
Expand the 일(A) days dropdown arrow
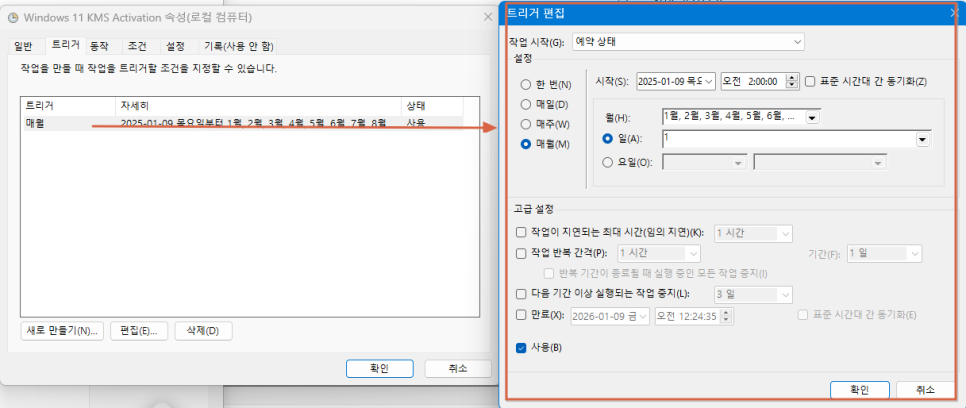point(923,140)
